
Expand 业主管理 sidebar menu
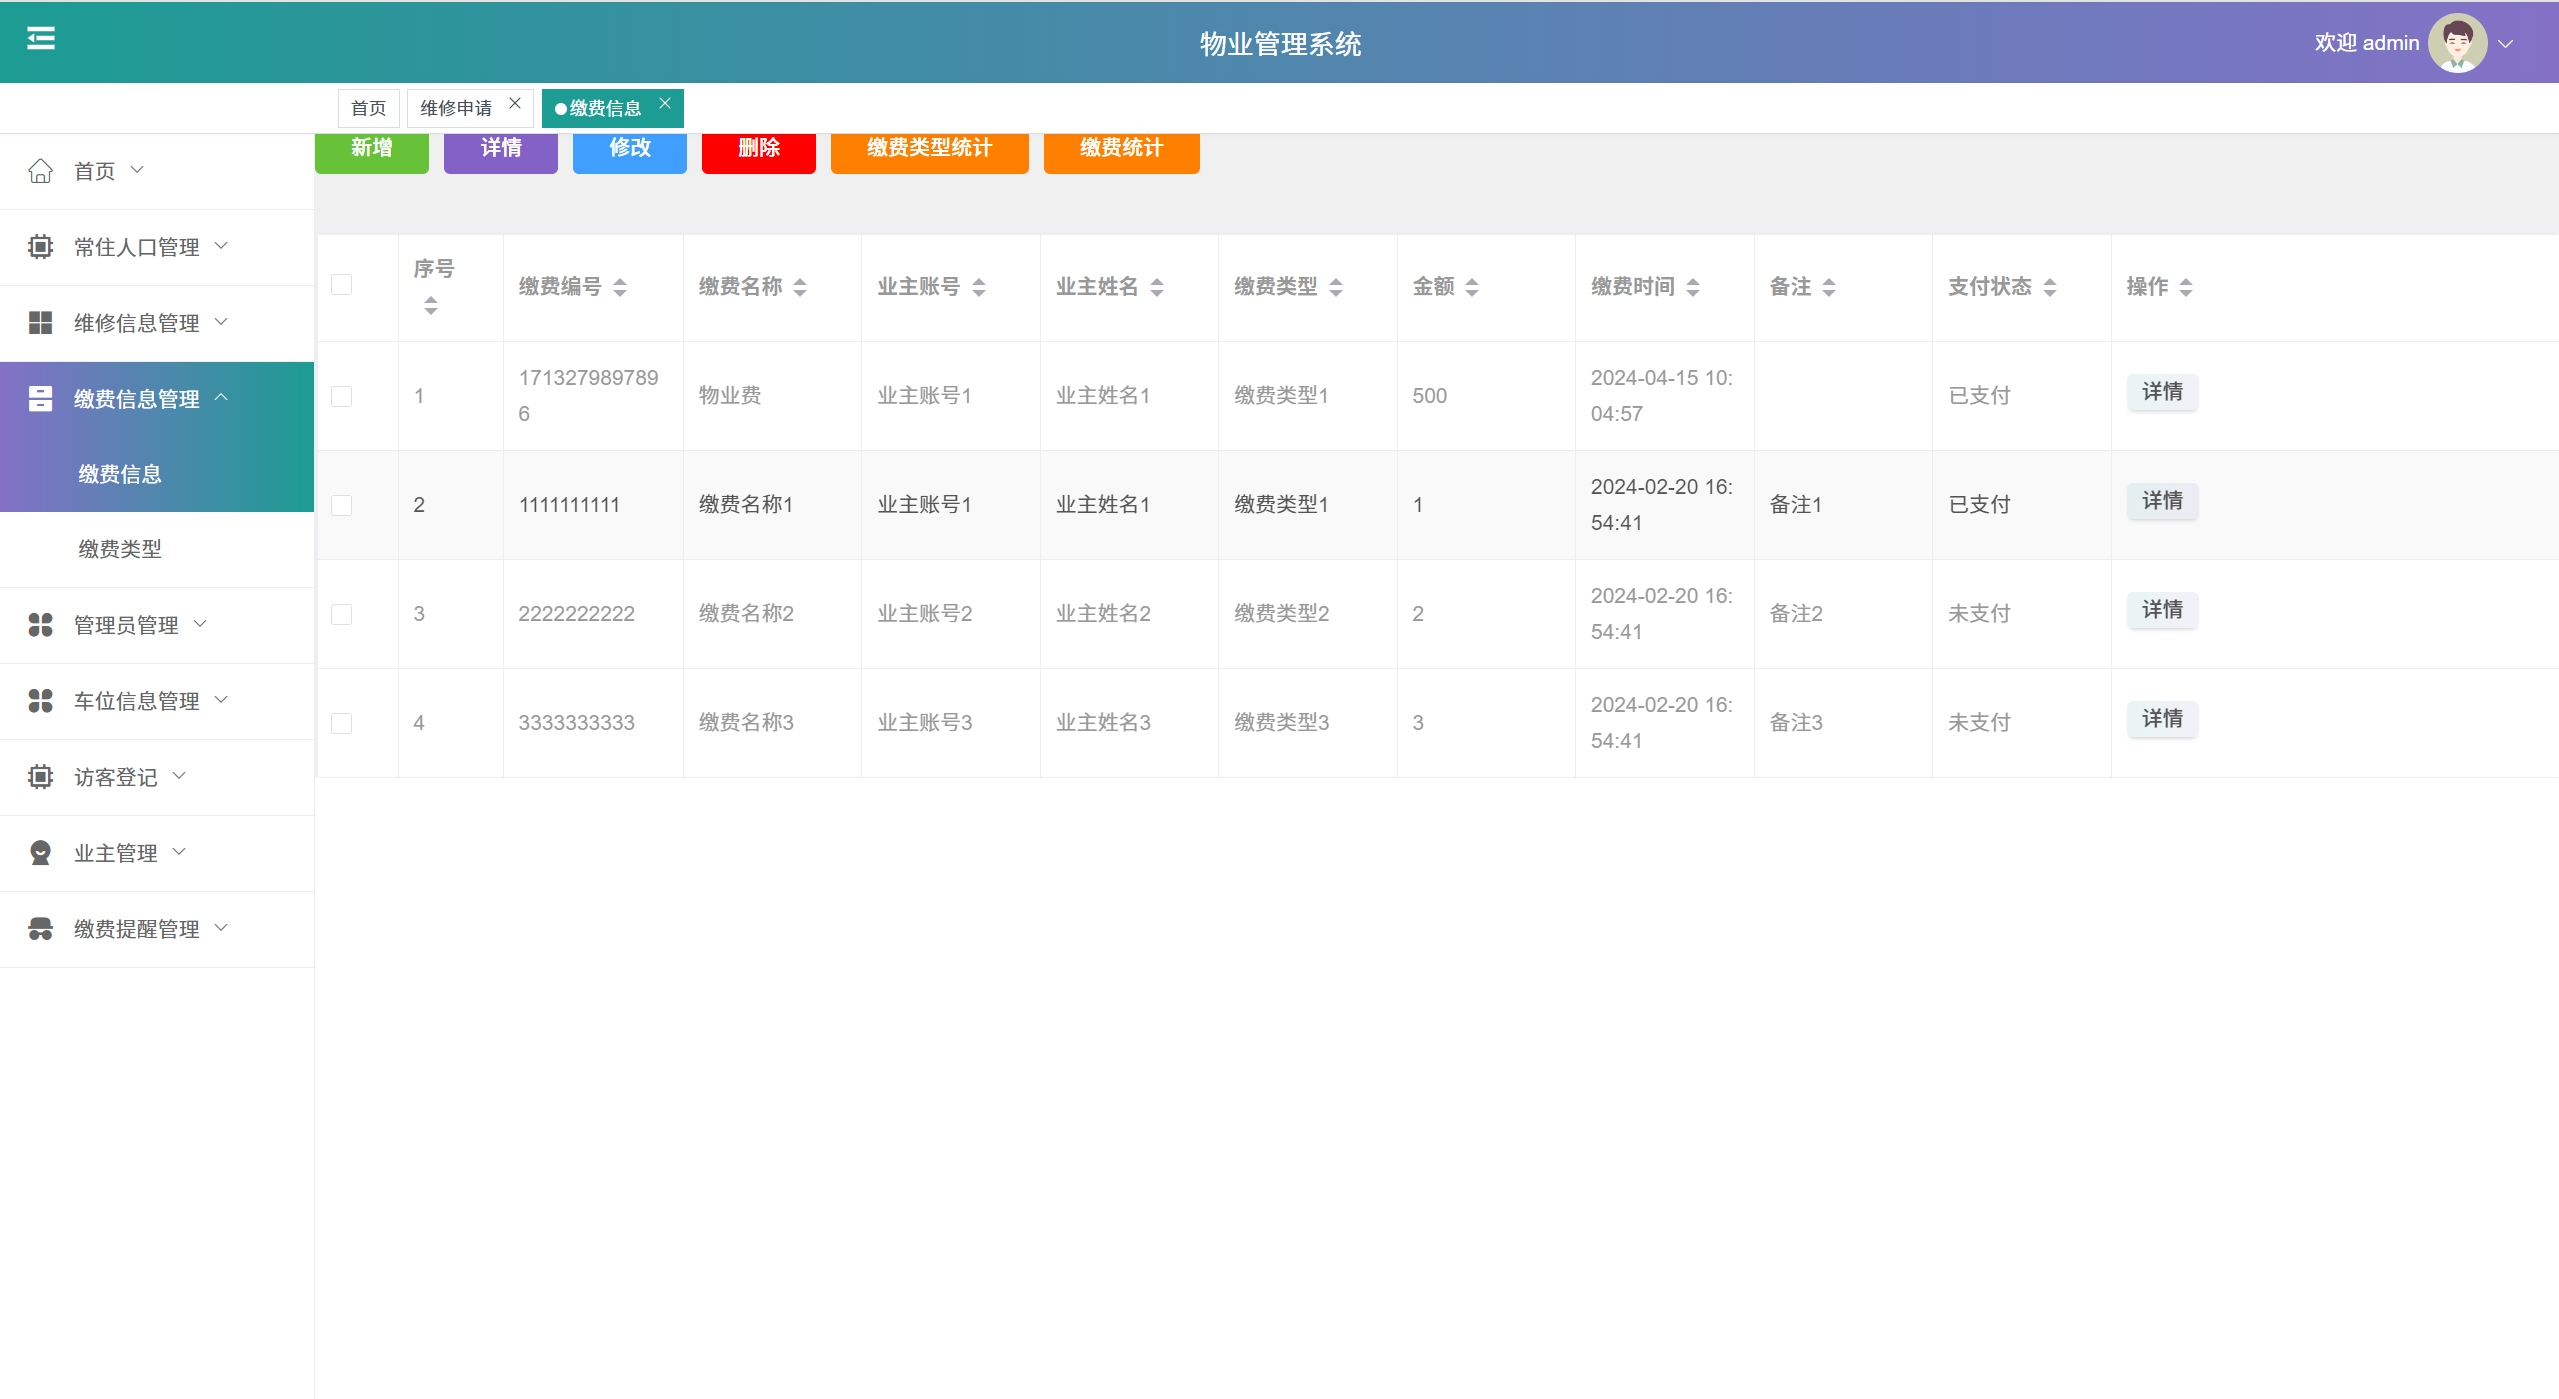pos(157,853)
